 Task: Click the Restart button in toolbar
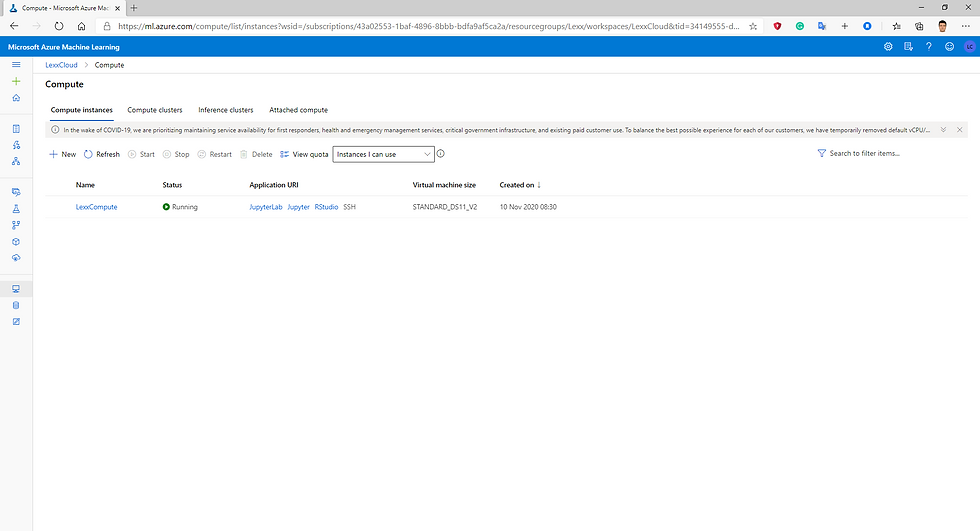tap(214, 154)
